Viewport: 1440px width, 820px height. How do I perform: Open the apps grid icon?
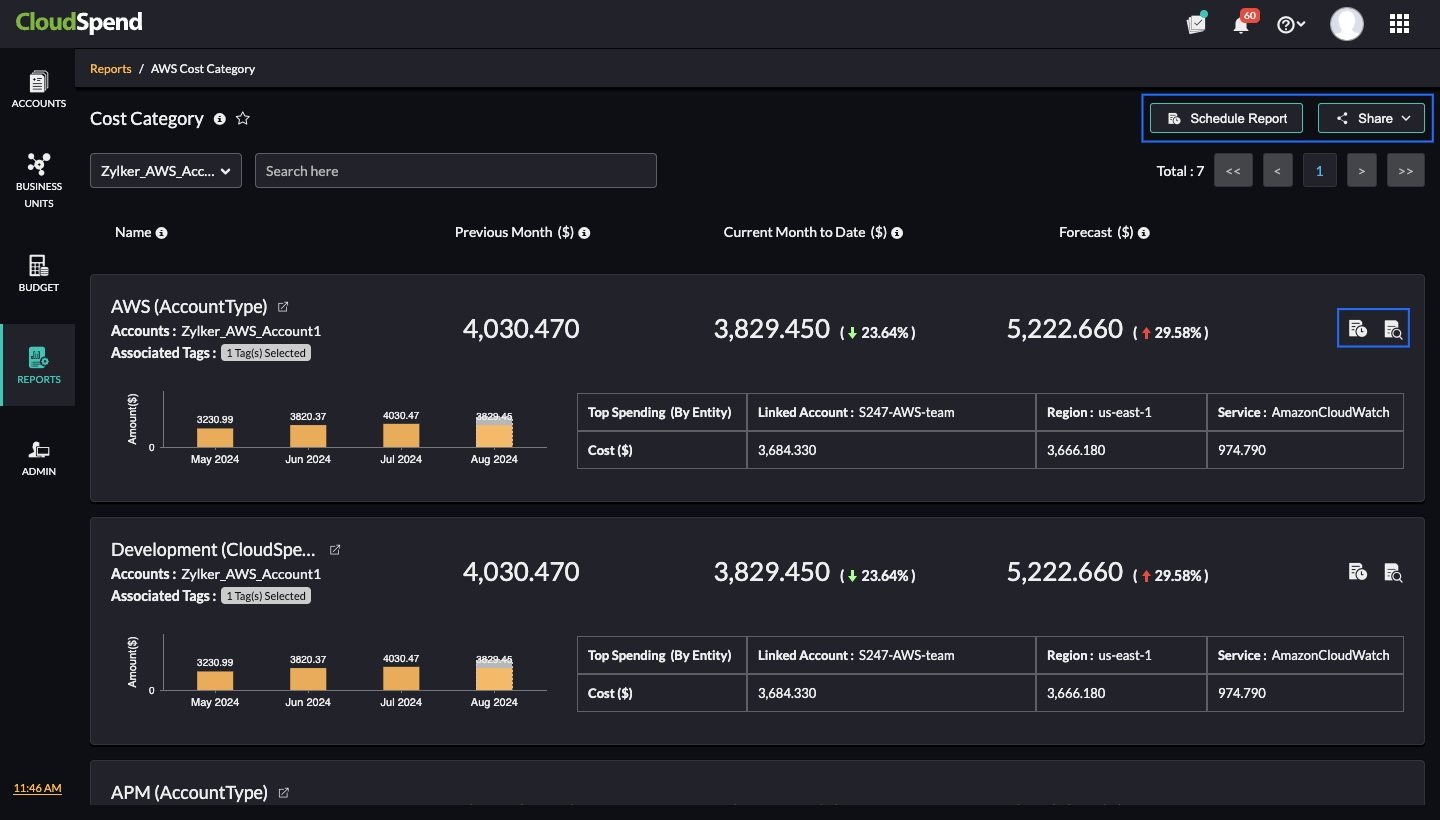click(x=1399, y=24)
